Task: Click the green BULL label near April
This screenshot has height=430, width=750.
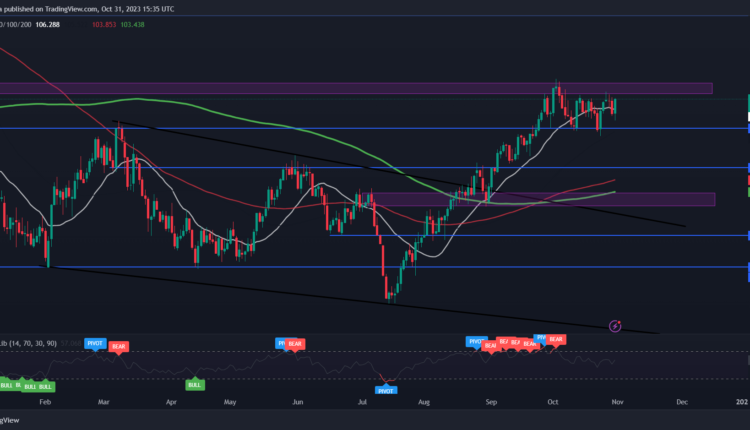Action: (x=194, y=384)
